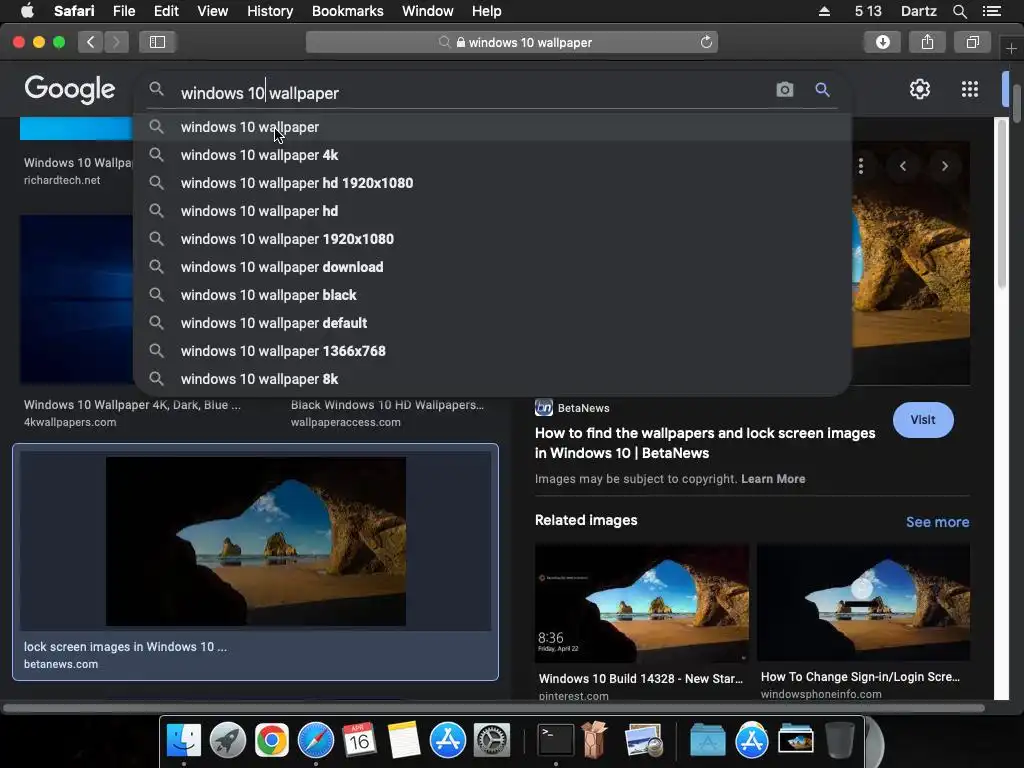Open Finder from the Dock
Screen dimensions: 1024x768
(x=184, y=740)
